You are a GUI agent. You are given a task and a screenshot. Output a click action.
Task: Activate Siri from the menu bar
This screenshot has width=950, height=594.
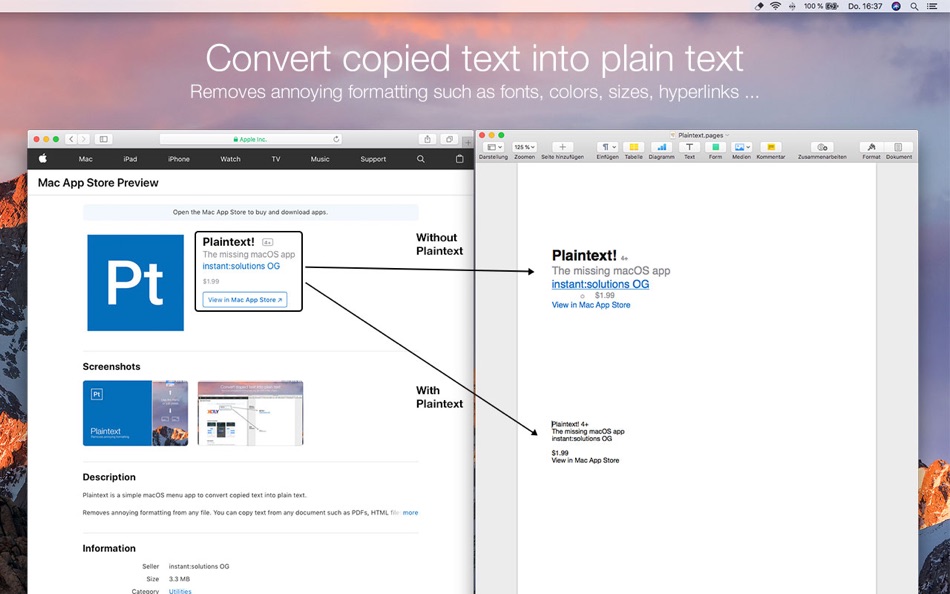tap(896, 6)
